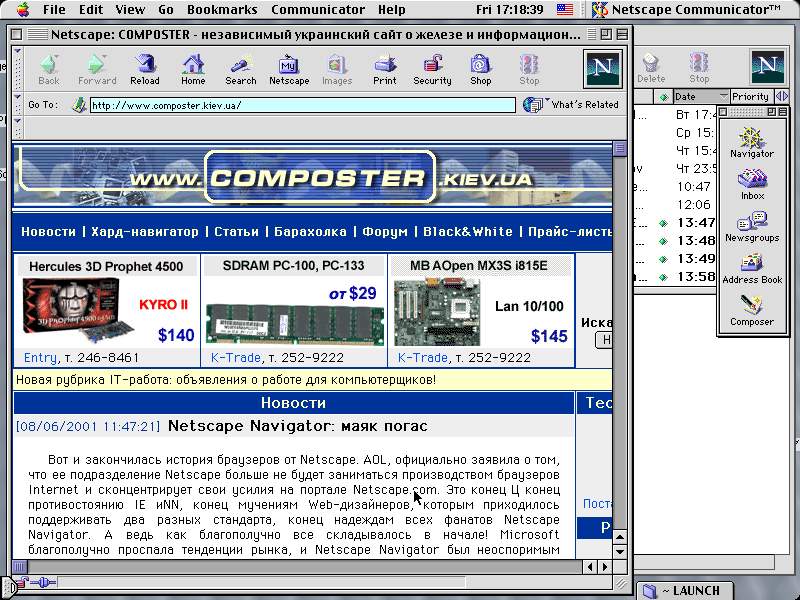Toggle unread flag for the 13:48 message
The height and width of the screenshot is (600, 800).
coord(663,241)
